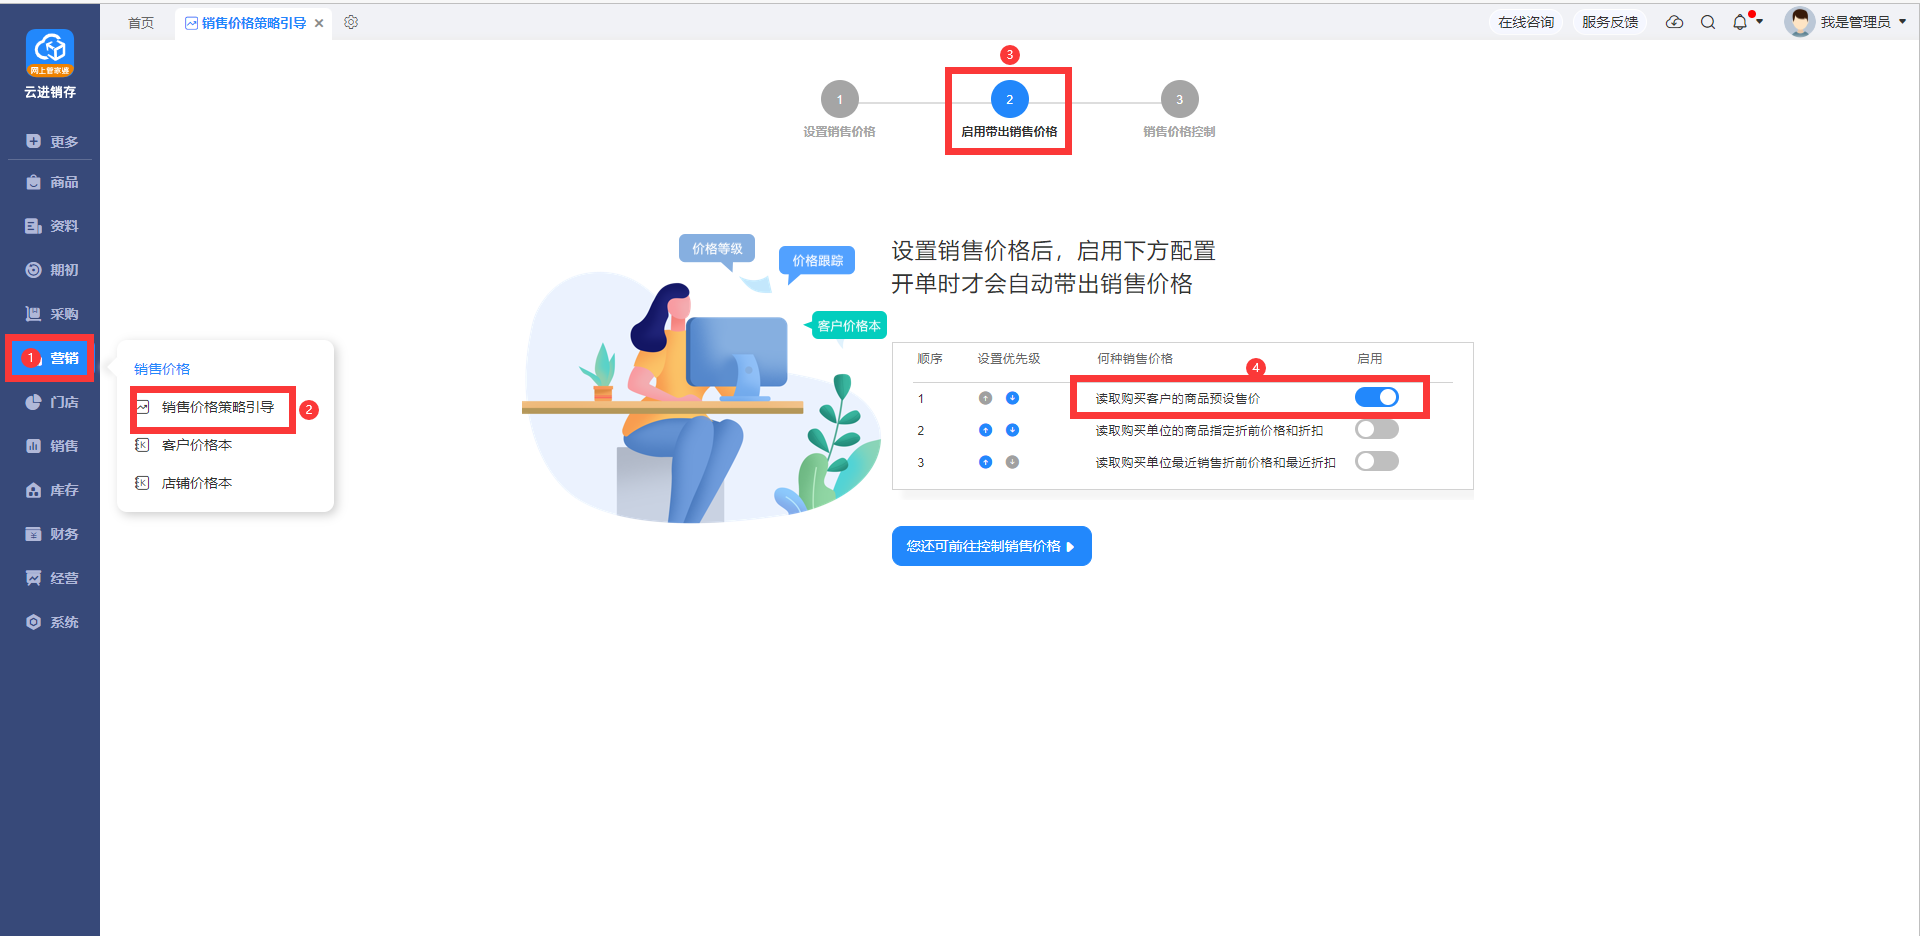
Task: Select 客户价格本 from the submenu
Action: click(x=197, y=445)
